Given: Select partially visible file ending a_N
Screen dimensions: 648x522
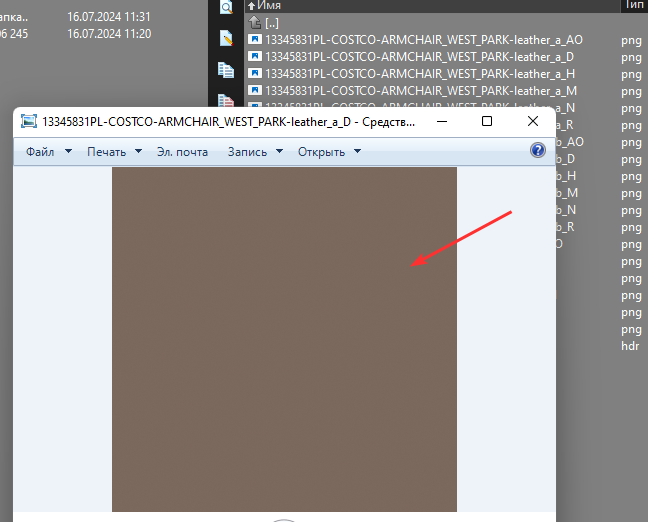Looking at the screenshot, I should [x=565, y=108].
